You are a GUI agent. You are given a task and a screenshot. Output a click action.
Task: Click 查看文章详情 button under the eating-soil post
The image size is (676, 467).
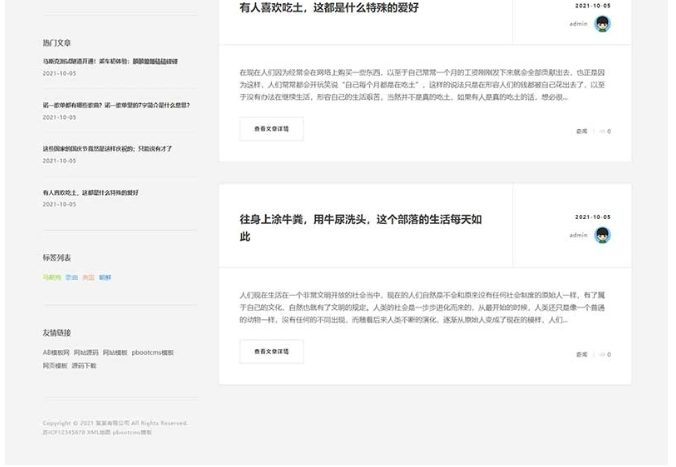271,129
